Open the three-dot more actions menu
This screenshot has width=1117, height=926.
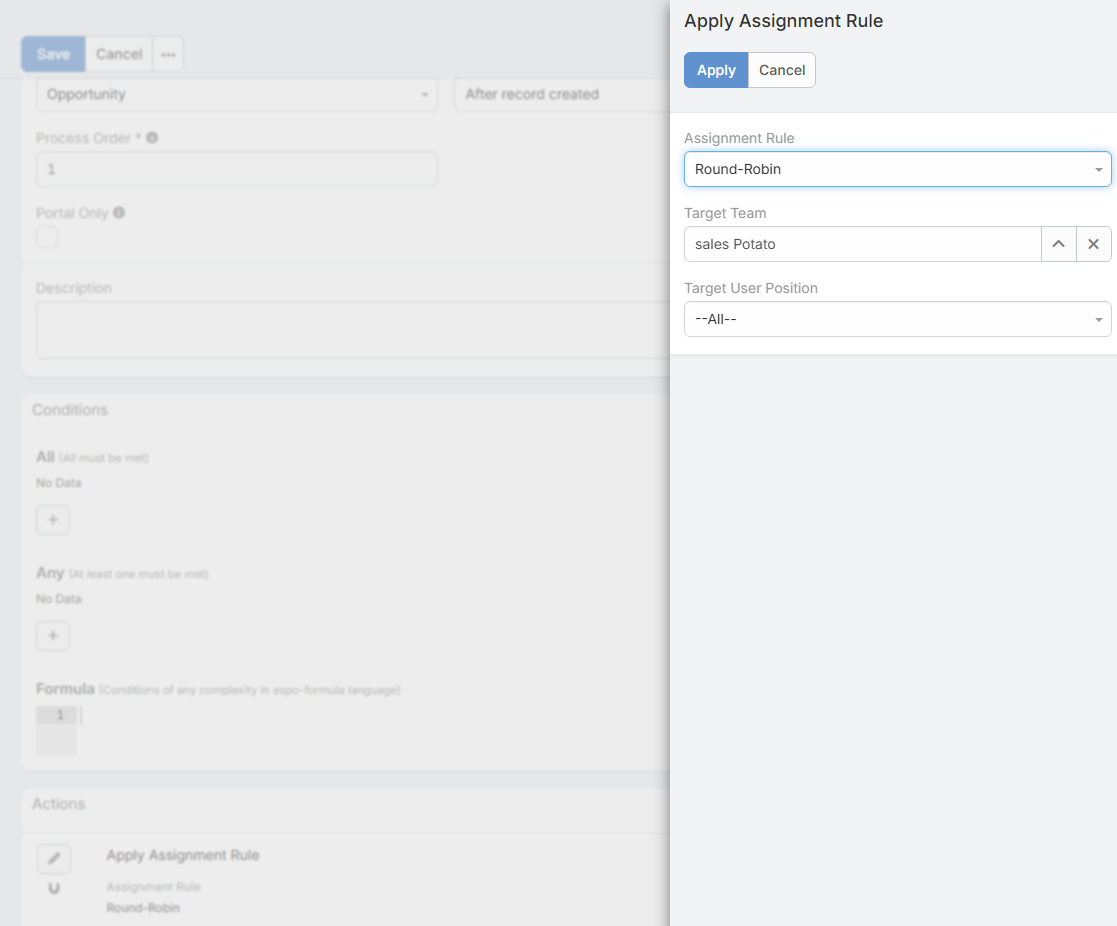pos(168,54)
